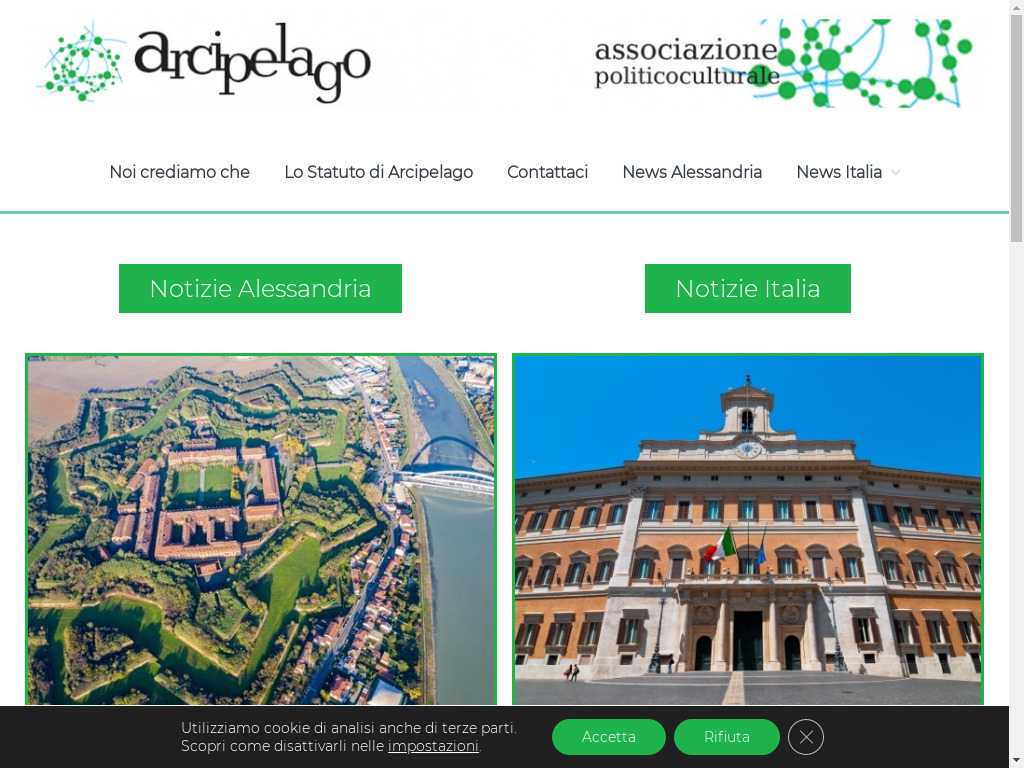Open the cookie impostazioni link
The width and height of the screenshot is (1024, 768).
coord(433,746)
